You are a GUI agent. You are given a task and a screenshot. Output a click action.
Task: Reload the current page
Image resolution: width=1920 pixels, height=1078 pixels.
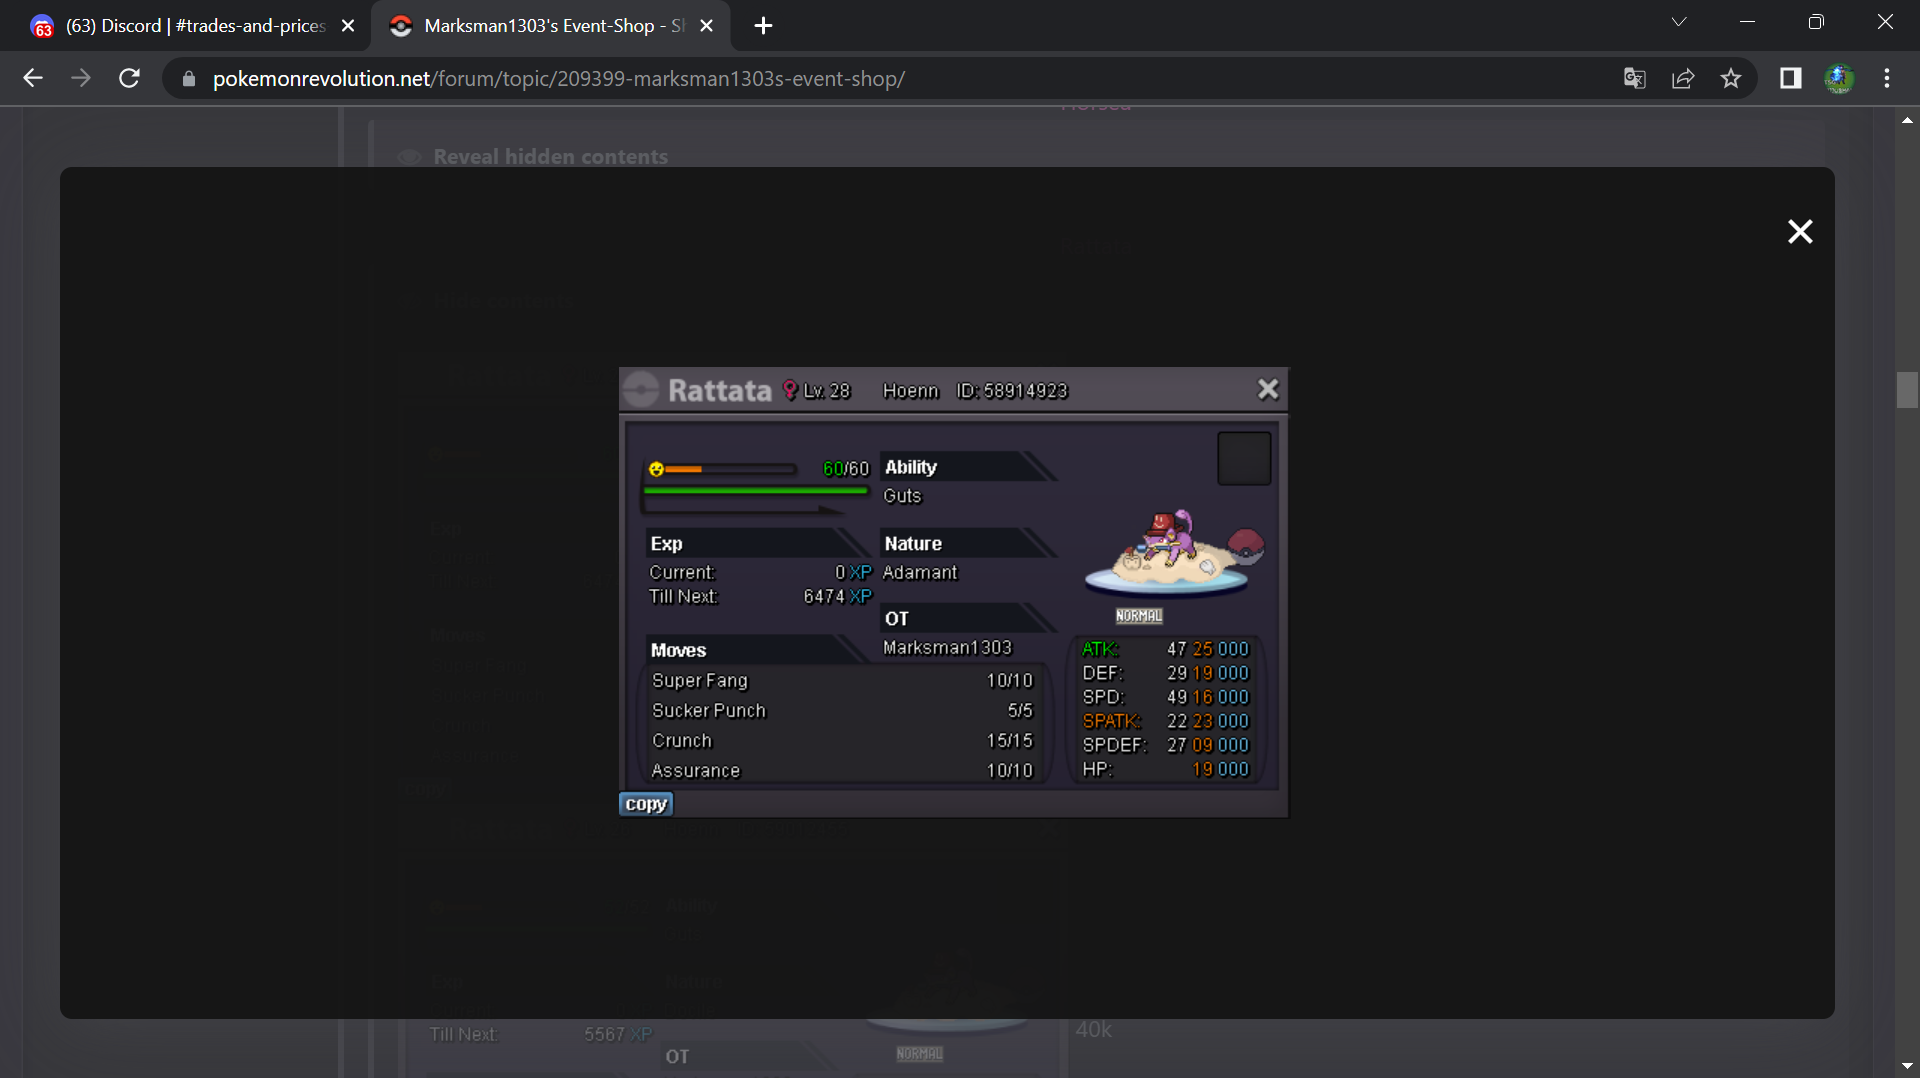(129, 78)
